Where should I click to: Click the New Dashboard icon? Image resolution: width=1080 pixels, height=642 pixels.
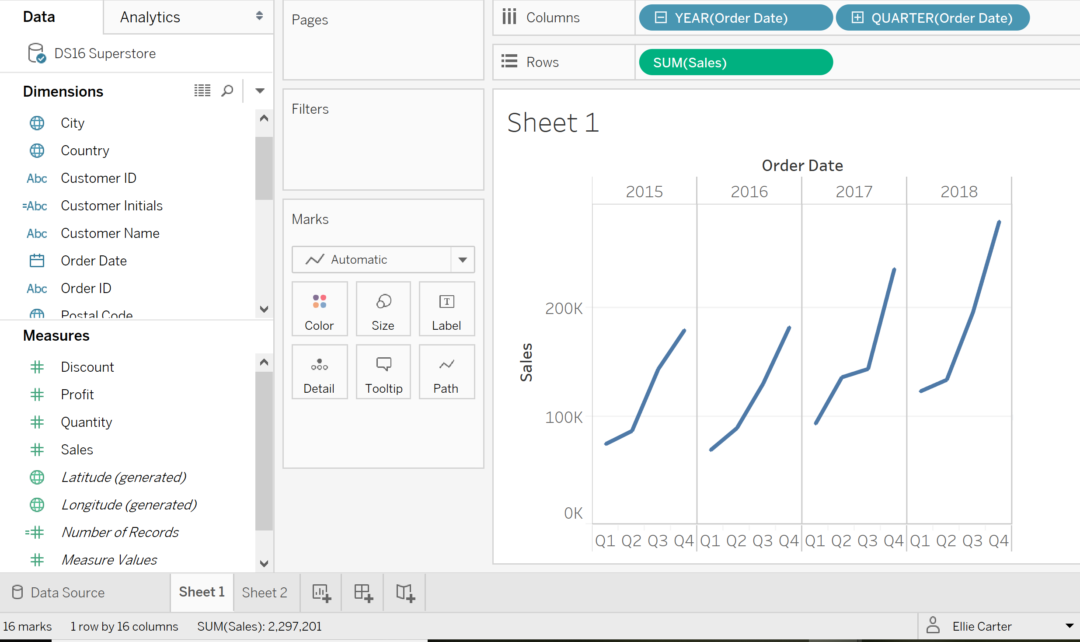pos(363,593)
